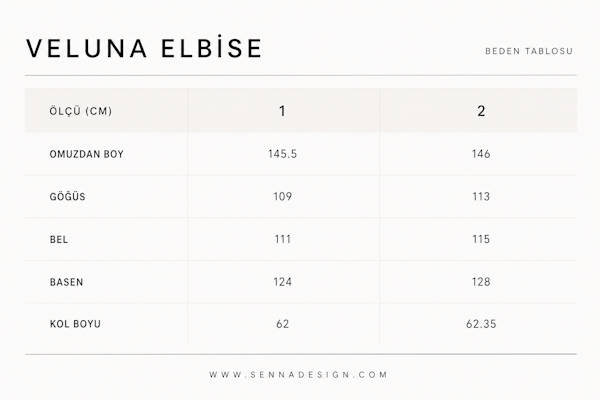Select the 111 bel value
Image resolution: width=600 pixels, height=400 pixels.
(x=282, y=239)
